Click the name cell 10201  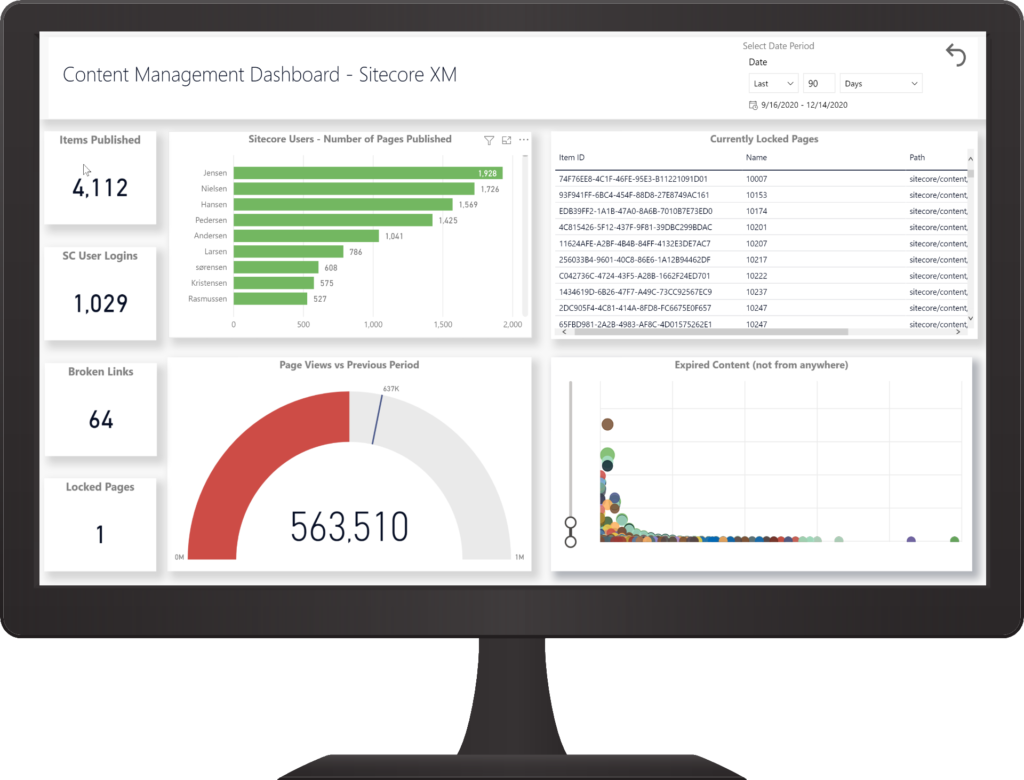click(756, 227)
